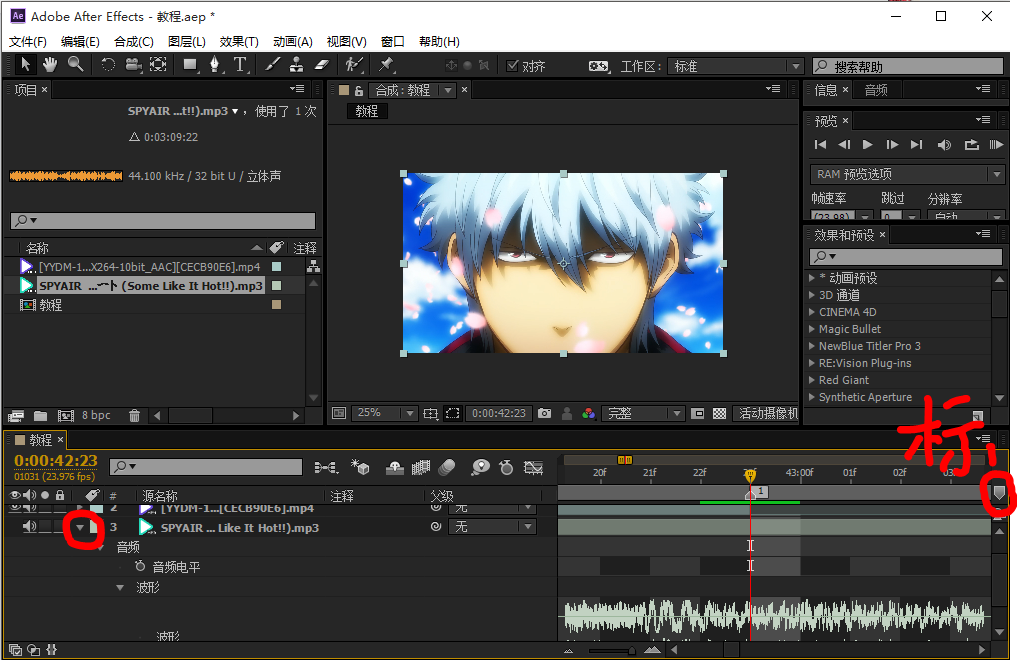Image resolution: width=1017 pixels, height=660 pixels.
Task: Click the play button in the Preview panel
Action: coord(867,145)
